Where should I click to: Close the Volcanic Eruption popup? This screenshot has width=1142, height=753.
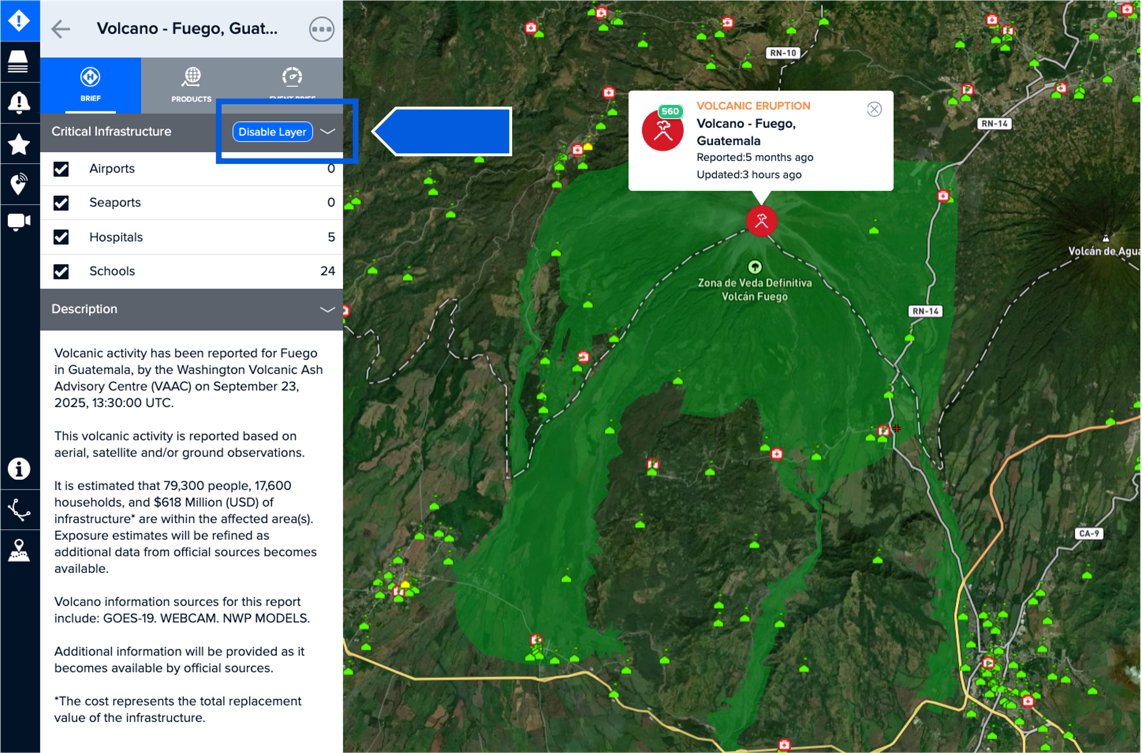tap(874, 109)
